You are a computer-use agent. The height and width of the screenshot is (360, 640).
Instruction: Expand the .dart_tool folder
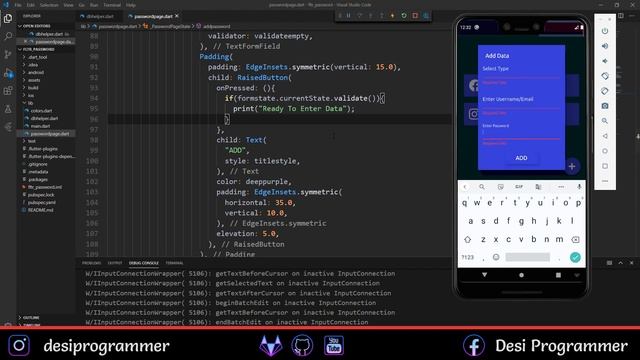click(x=38, y=57)
